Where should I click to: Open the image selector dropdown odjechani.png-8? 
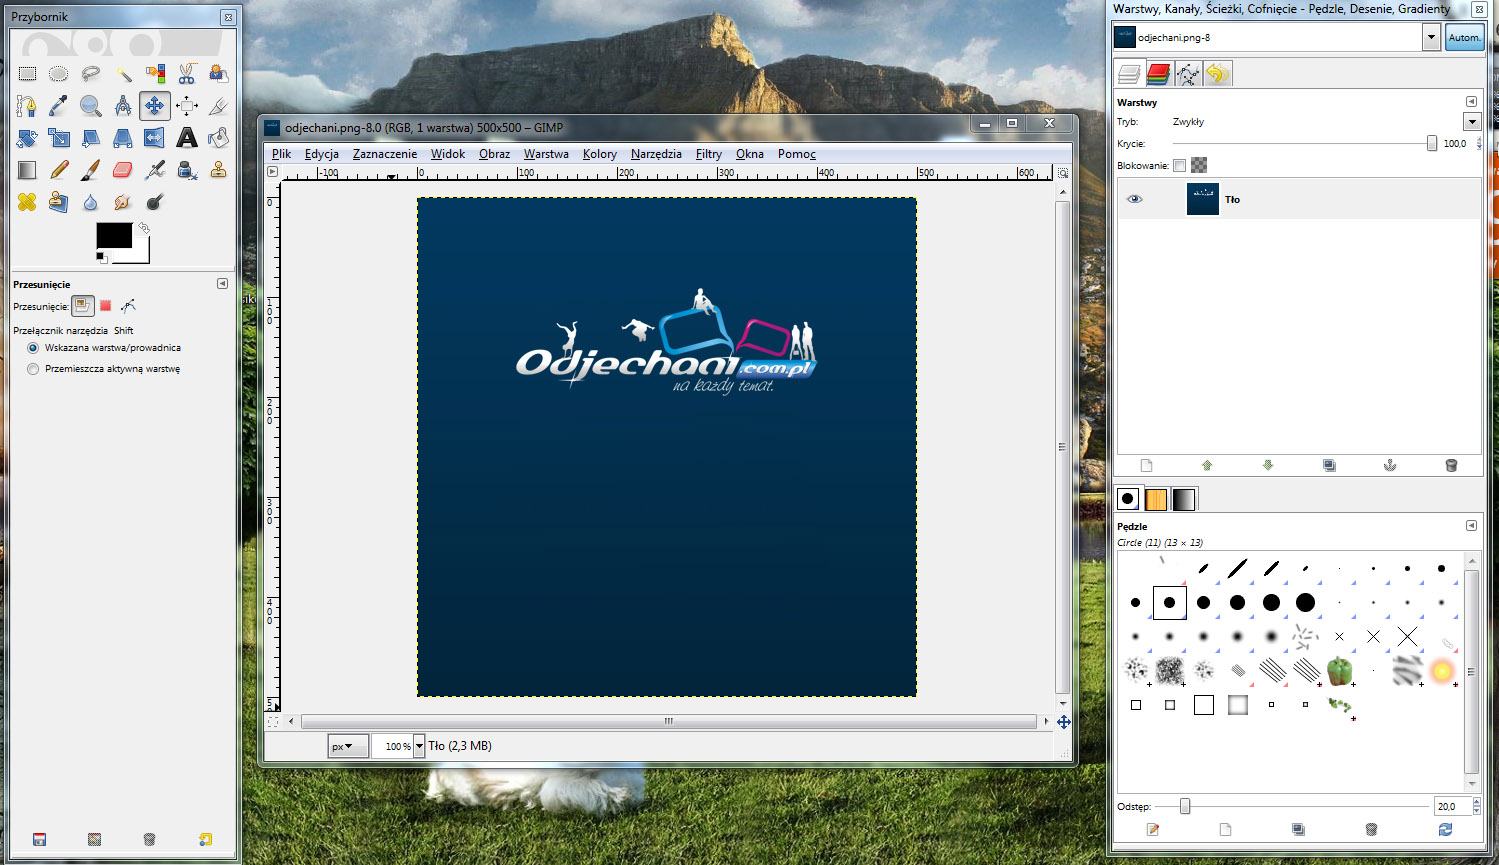1431,37
